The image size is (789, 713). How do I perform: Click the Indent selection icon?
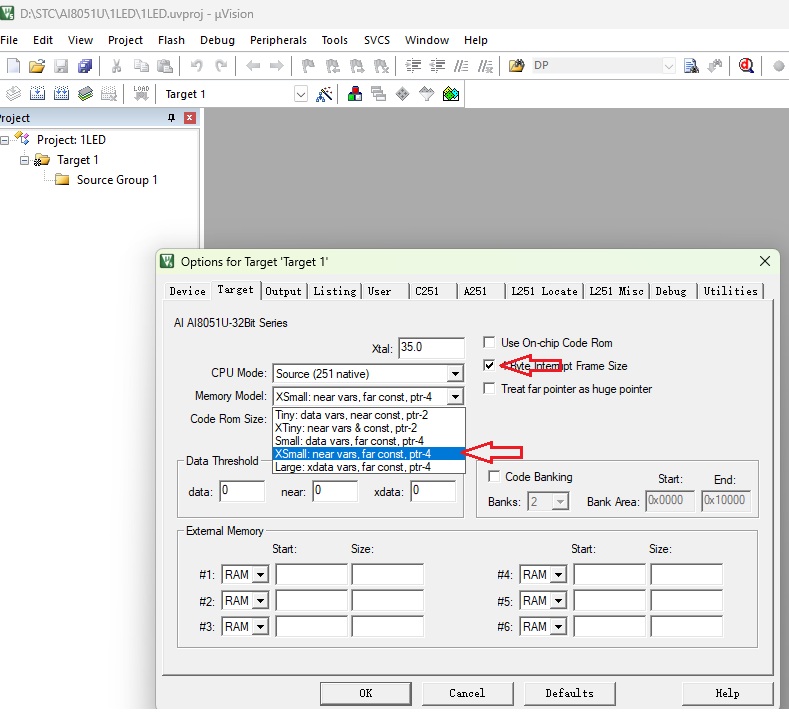413,66
